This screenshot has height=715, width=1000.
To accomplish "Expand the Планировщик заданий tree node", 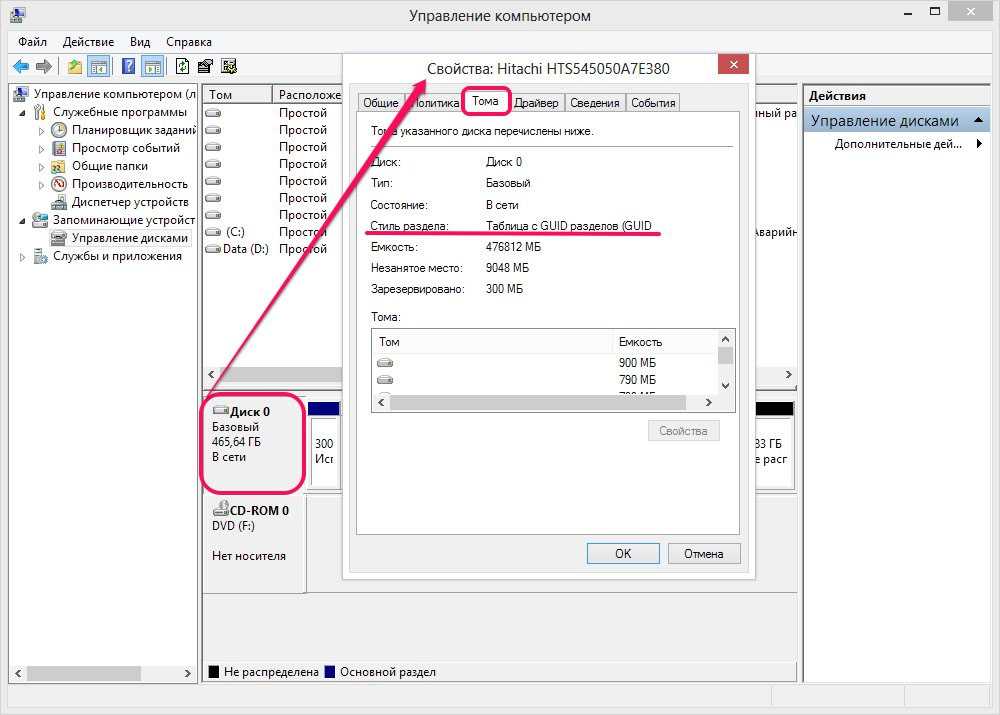I will coord(41,131).
